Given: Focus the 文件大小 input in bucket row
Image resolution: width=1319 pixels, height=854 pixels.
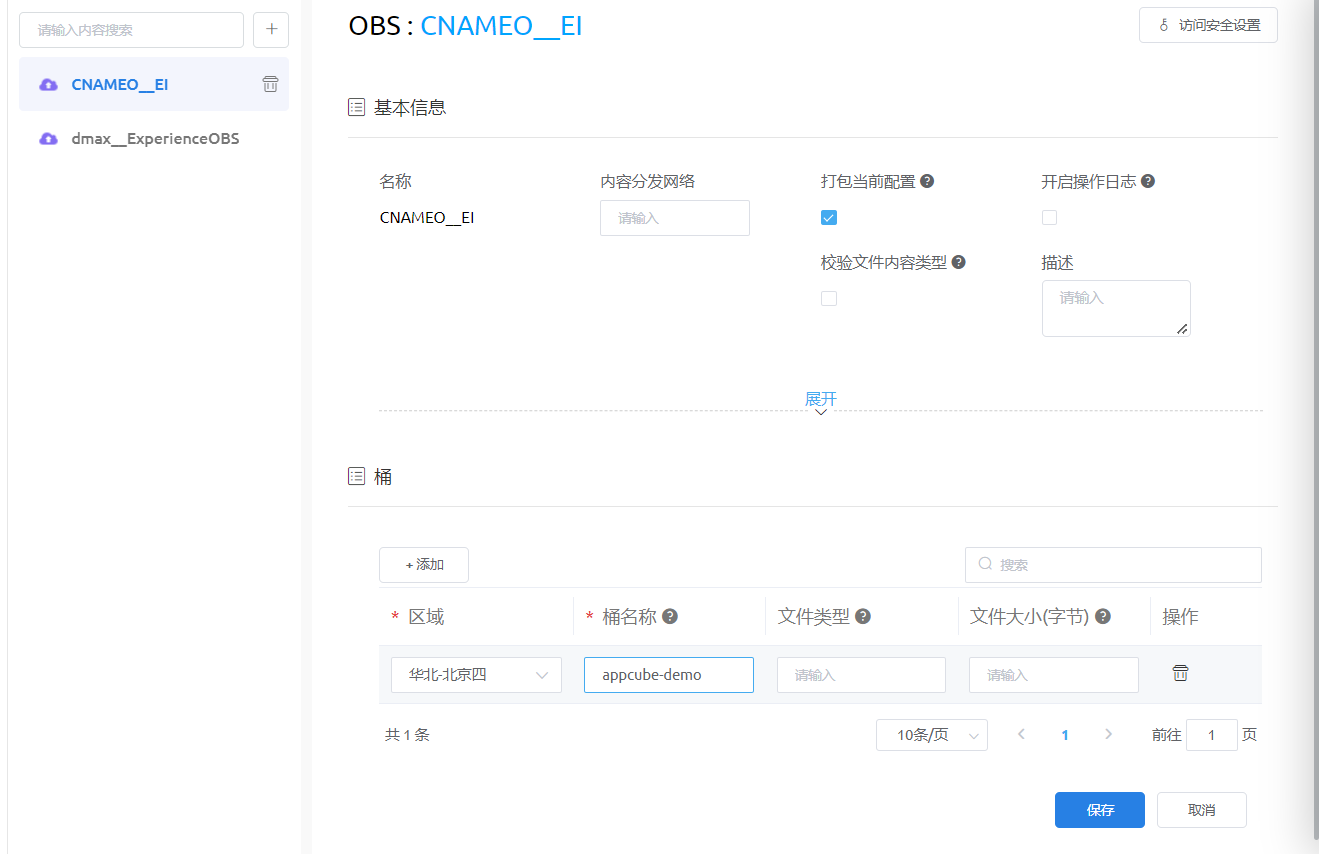Looking at the screenshot, I should 1054,675.
